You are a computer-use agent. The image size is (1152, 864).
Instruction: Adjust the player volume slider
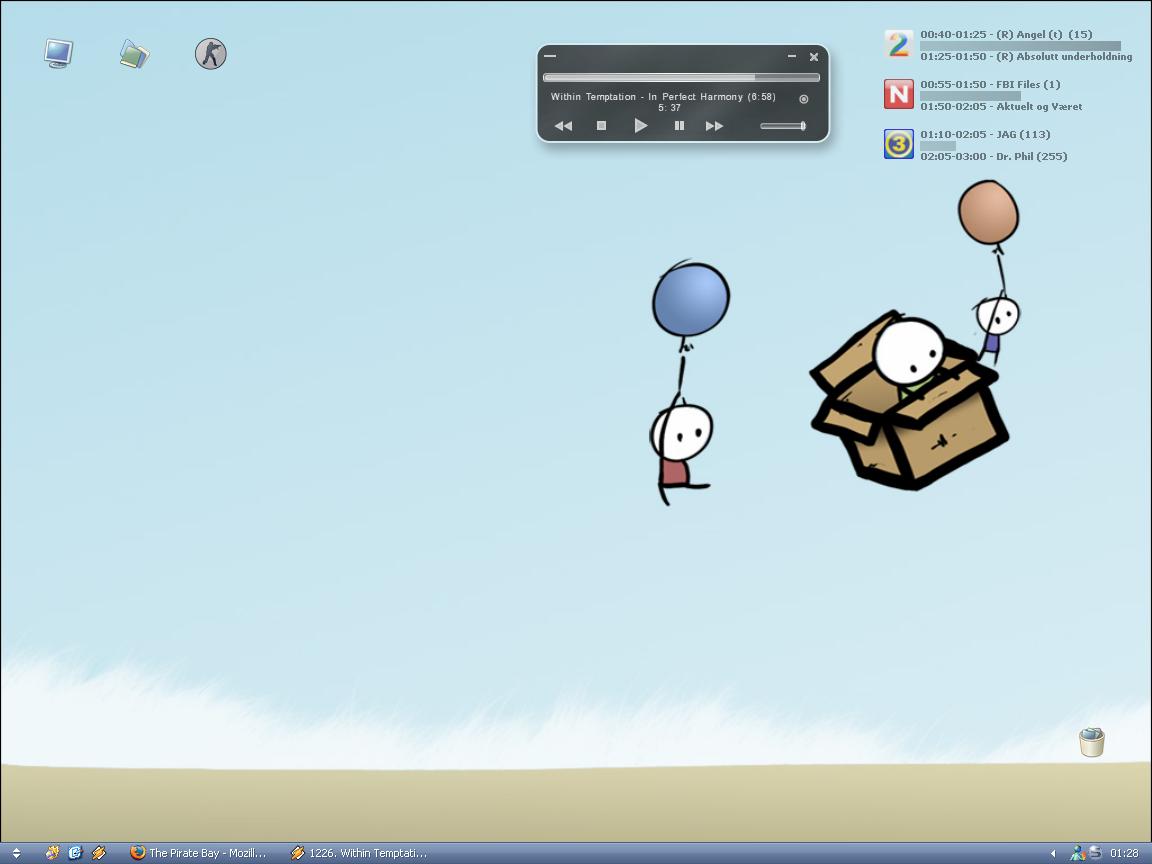coord(783,126)
